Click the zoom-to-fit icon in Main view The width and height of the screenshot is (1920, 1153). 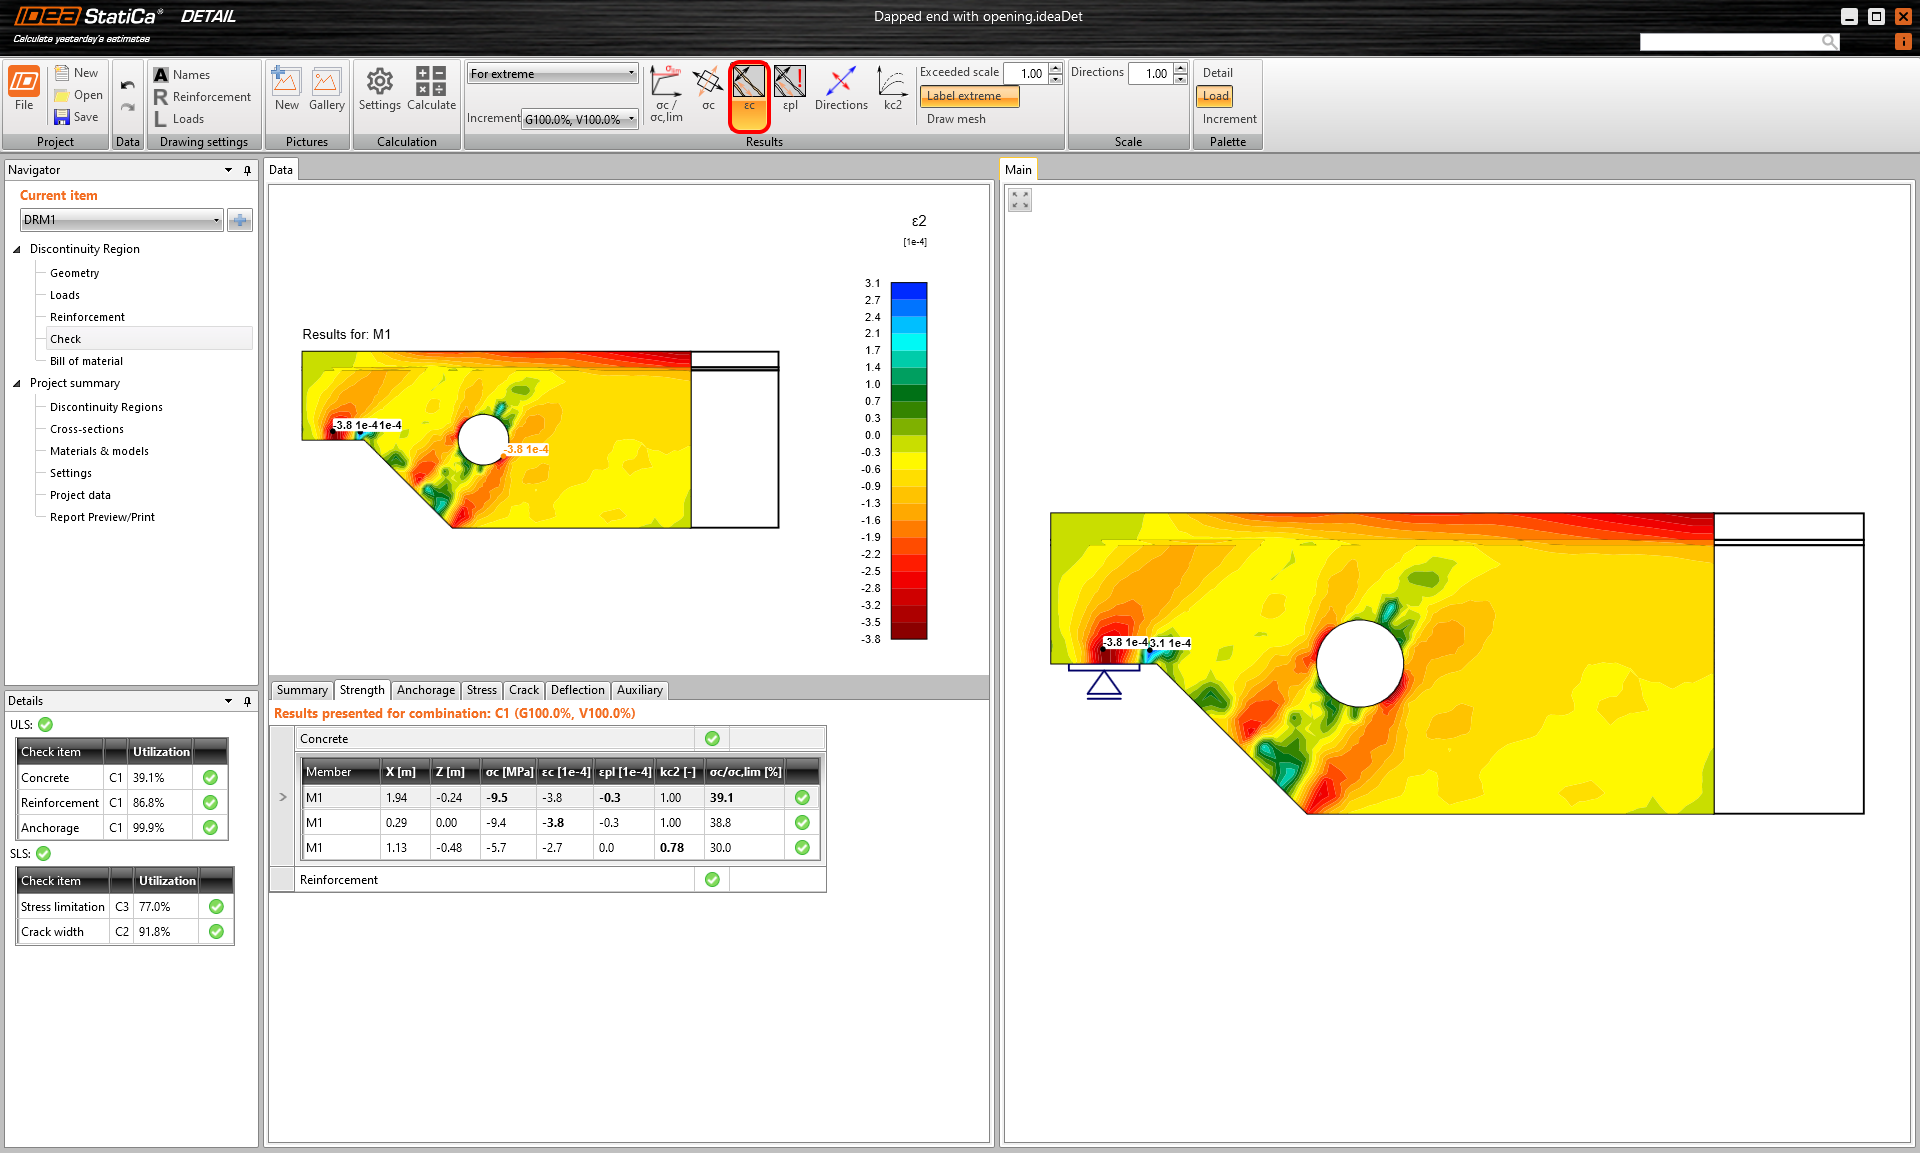[1020, 200]
